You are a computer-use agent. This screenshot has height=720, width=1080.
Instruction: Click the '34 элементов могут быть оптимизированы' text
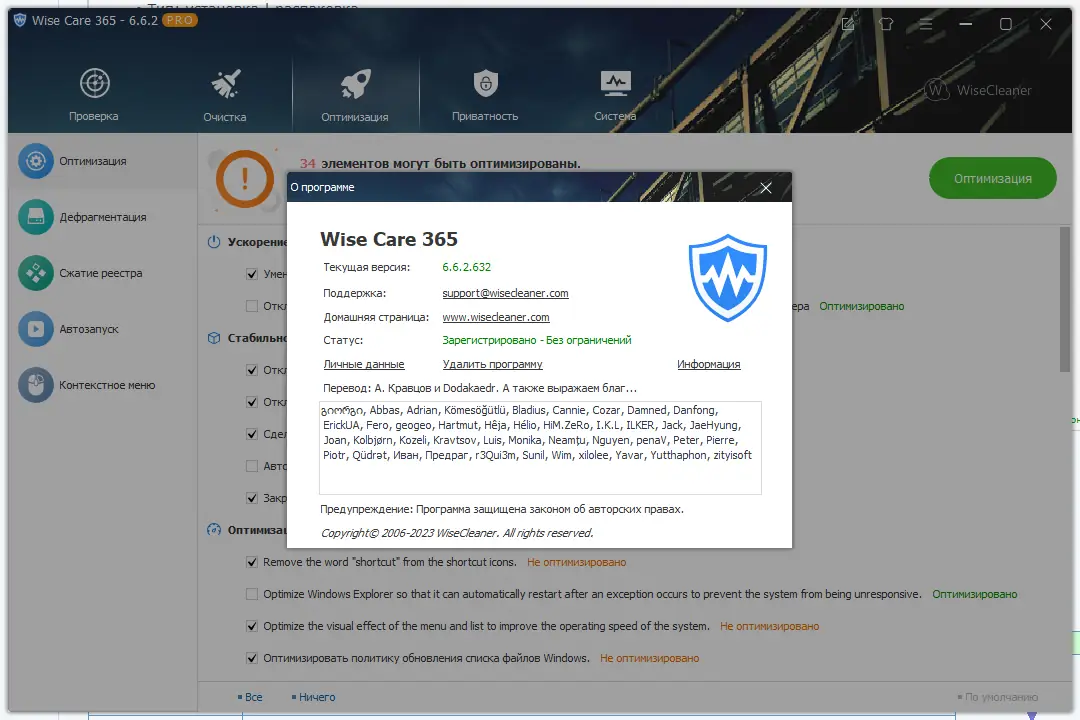(x=440, y=163)
